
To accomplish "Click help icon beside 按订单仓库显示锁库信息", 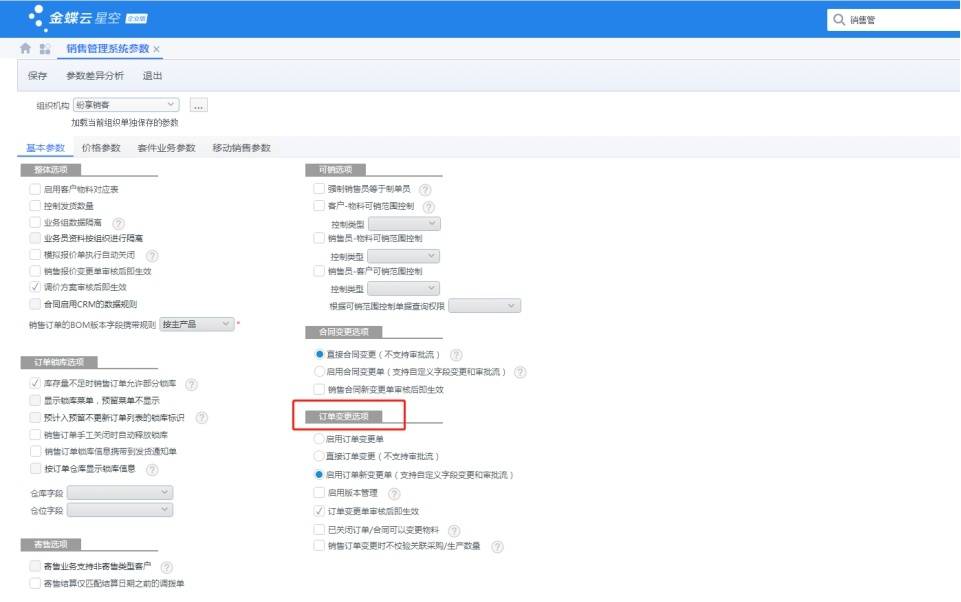I will pos(153,470).
